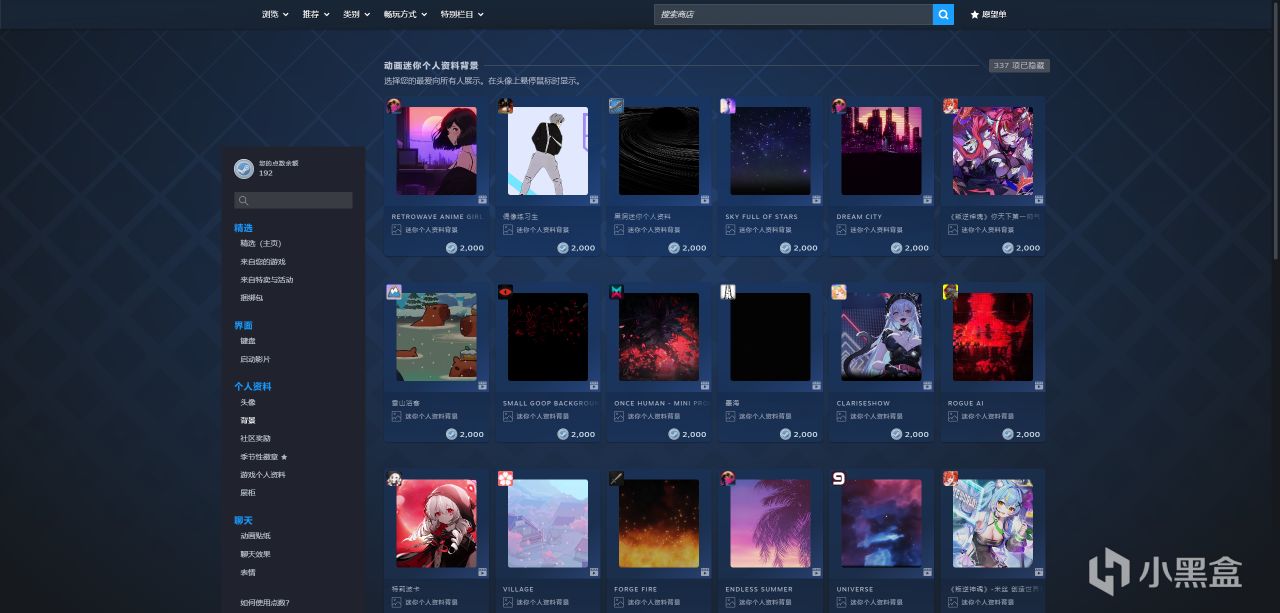The height and width of the screenshot is (613, 1280).
Task: Select 键盘 under 界面 section
Action: pyautogui.click(x=247, y=341)
